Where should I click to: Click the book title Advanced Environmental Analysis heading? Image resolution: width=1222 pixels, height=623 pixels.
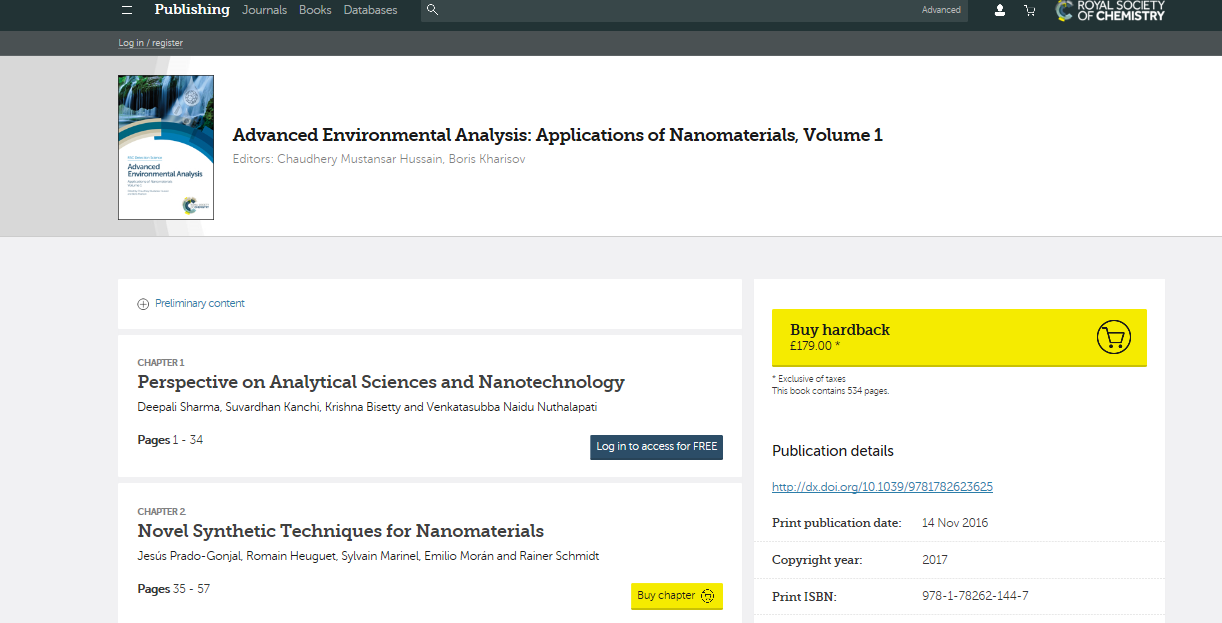558,135
